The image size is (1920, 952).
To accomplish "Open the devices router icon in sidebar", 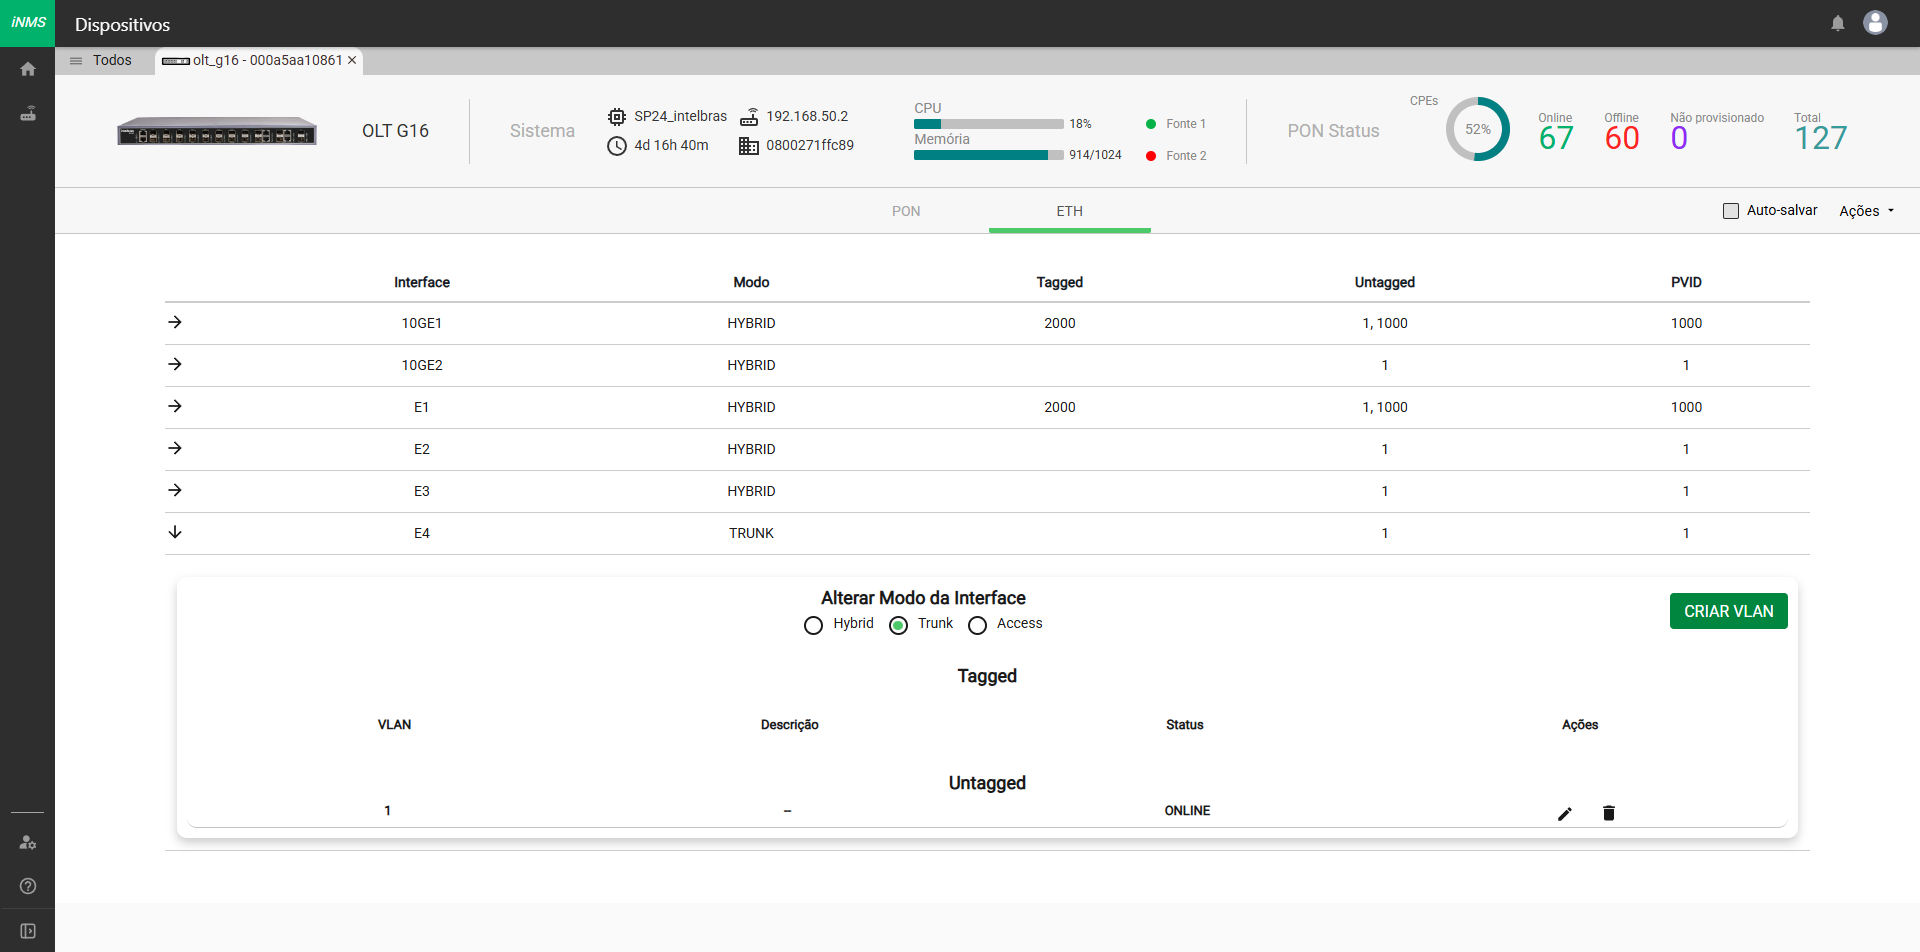I will (28, 114).
